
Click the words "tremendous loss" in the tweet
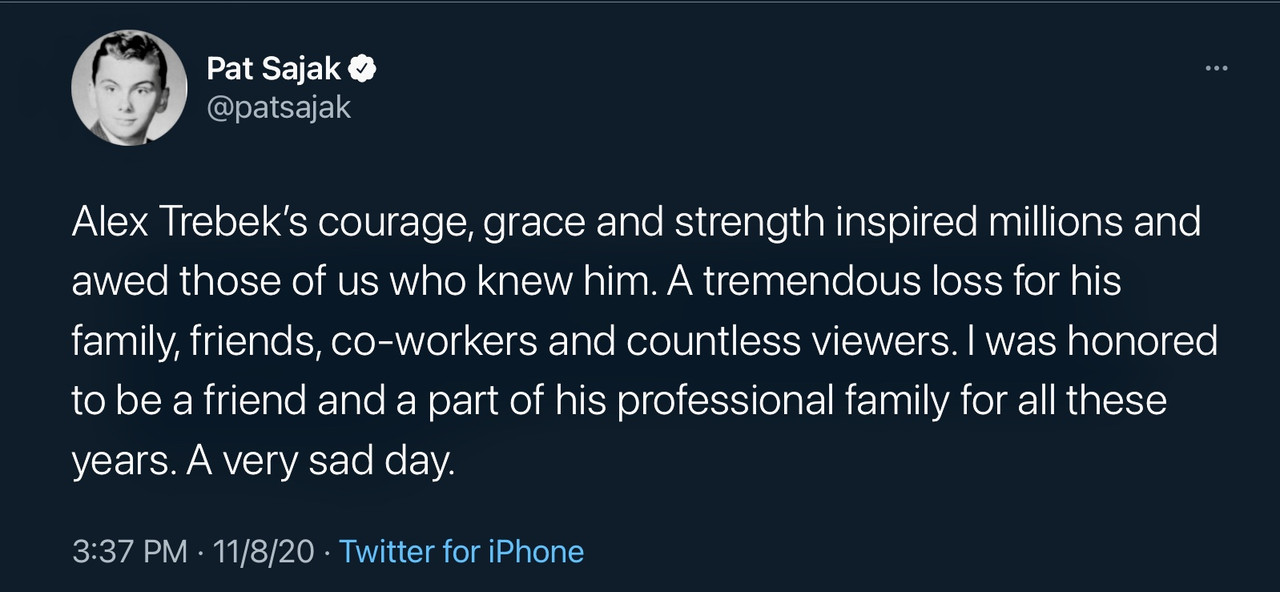coord(879,282)
